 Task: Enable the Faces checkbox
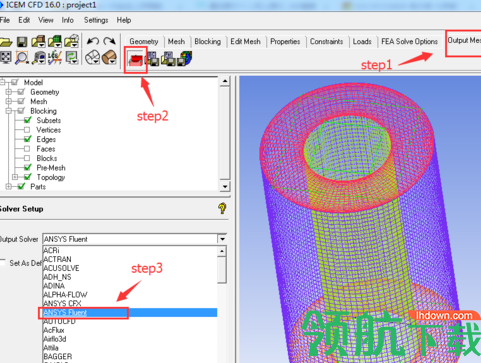[27, 149]
